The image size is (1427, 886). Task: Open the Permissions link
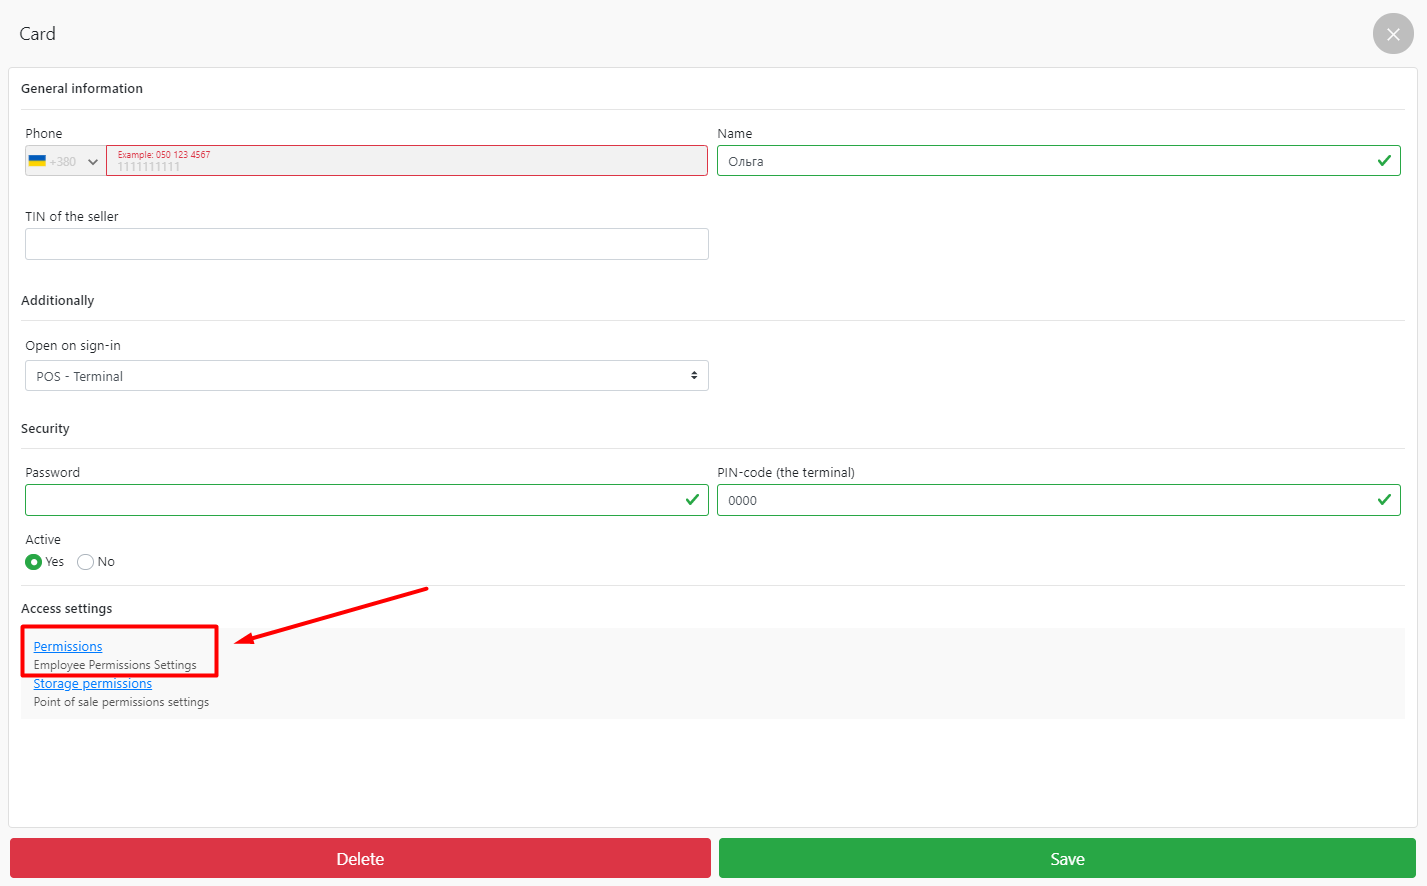point(68,647)
